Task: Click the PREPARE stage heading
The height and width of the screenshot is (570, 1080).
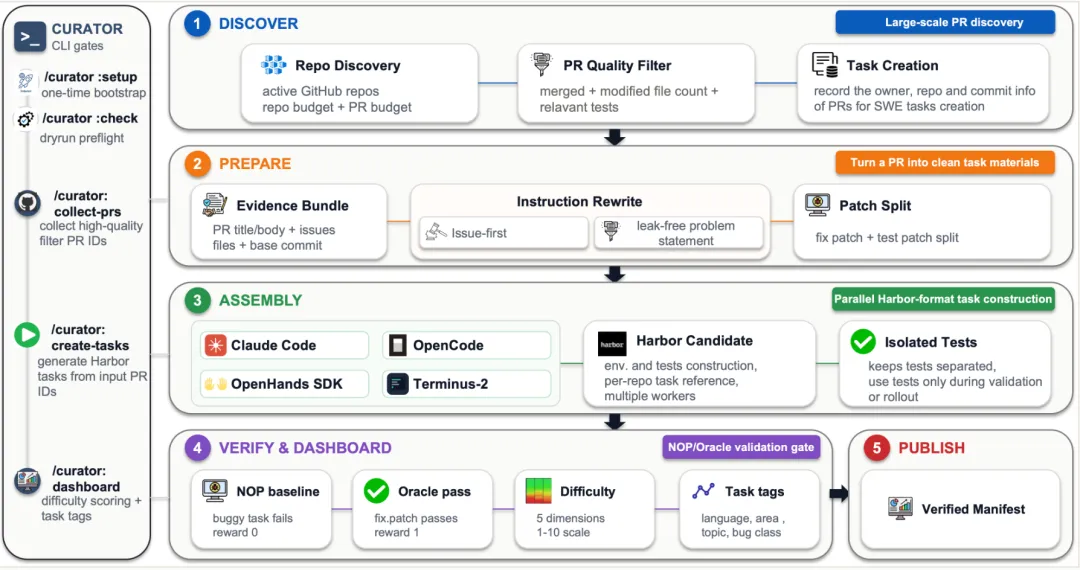Action: point(255,164)
